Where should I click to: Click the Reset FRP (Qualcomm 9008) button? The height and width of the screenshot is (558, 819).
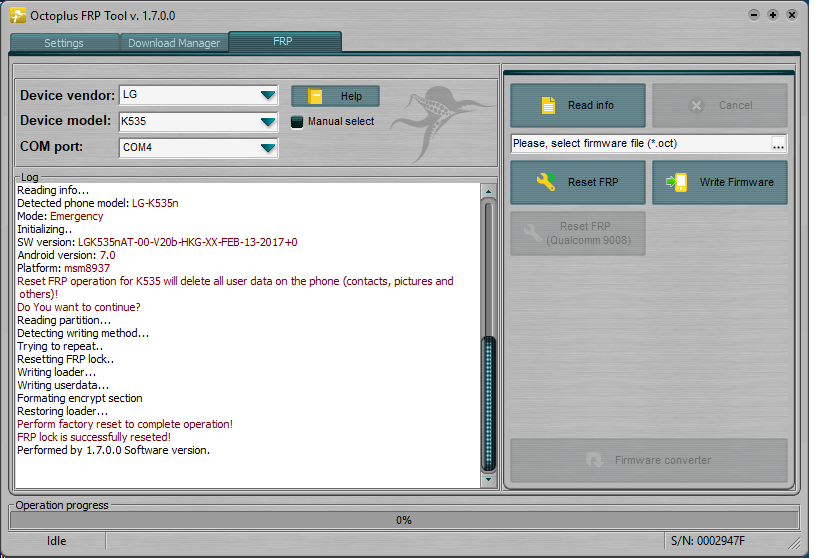click(x=578, y=233)
